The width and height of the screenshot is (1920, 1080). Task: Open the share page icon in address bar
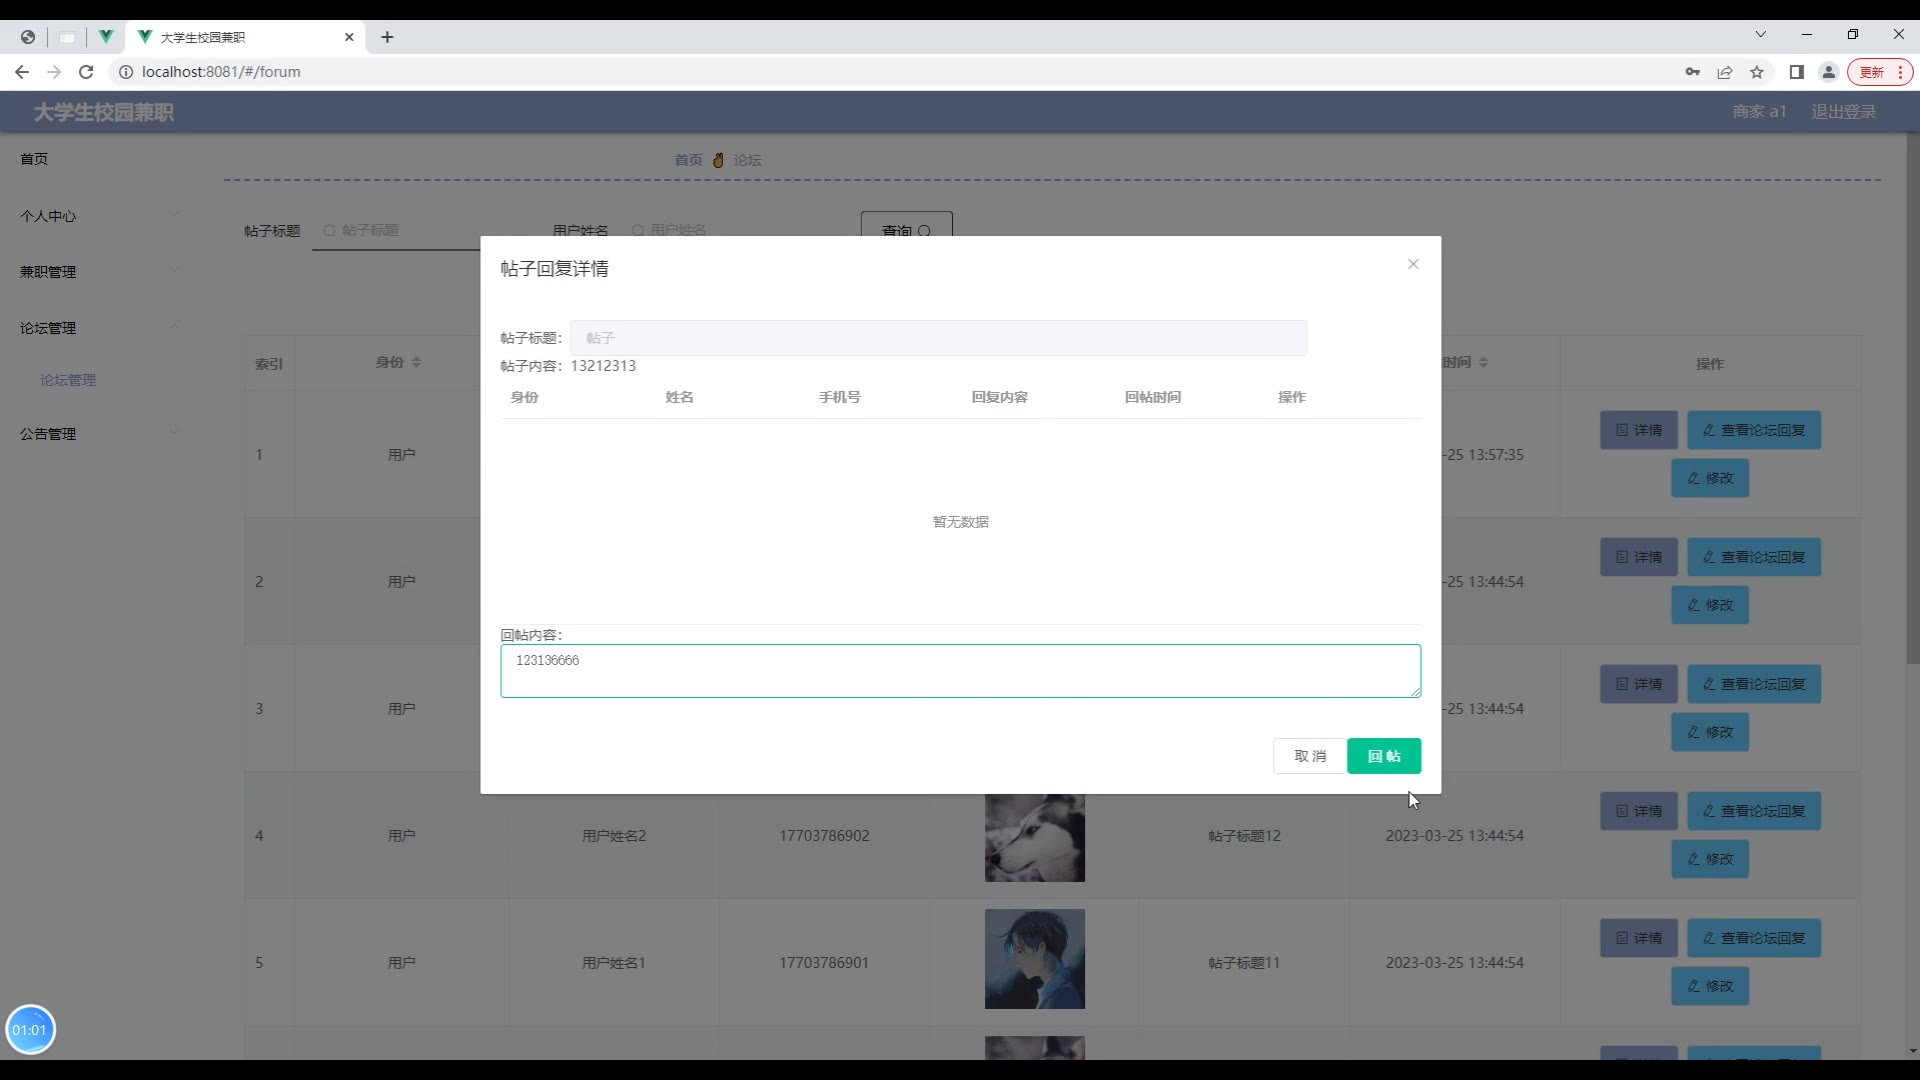pos(1725,72)
